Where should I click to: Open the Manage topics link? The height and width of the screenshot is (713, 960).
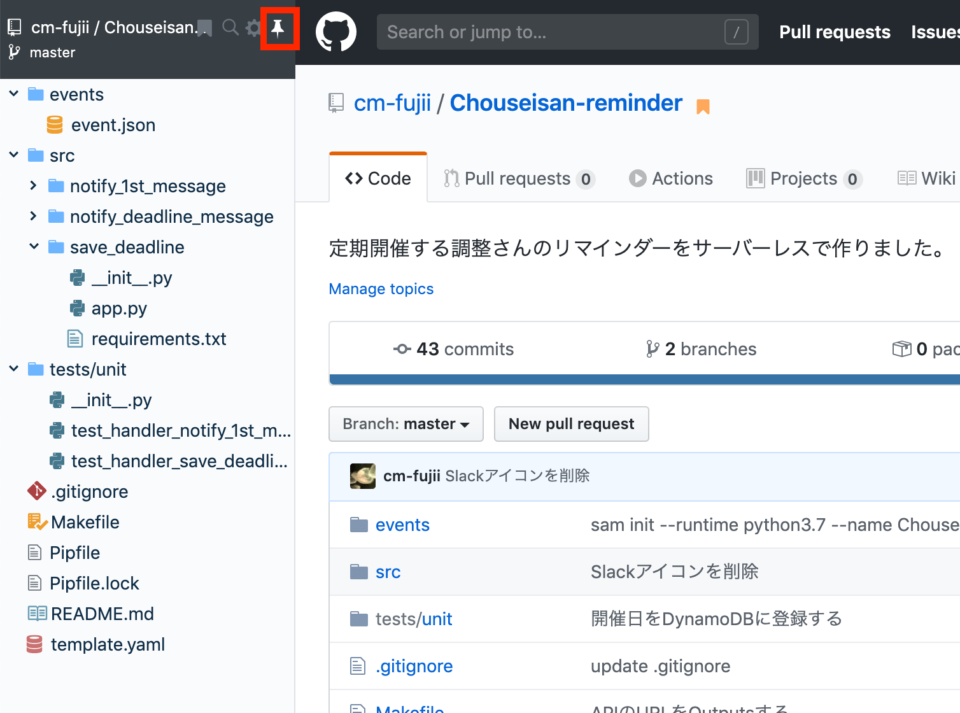[x=381, y=289]
